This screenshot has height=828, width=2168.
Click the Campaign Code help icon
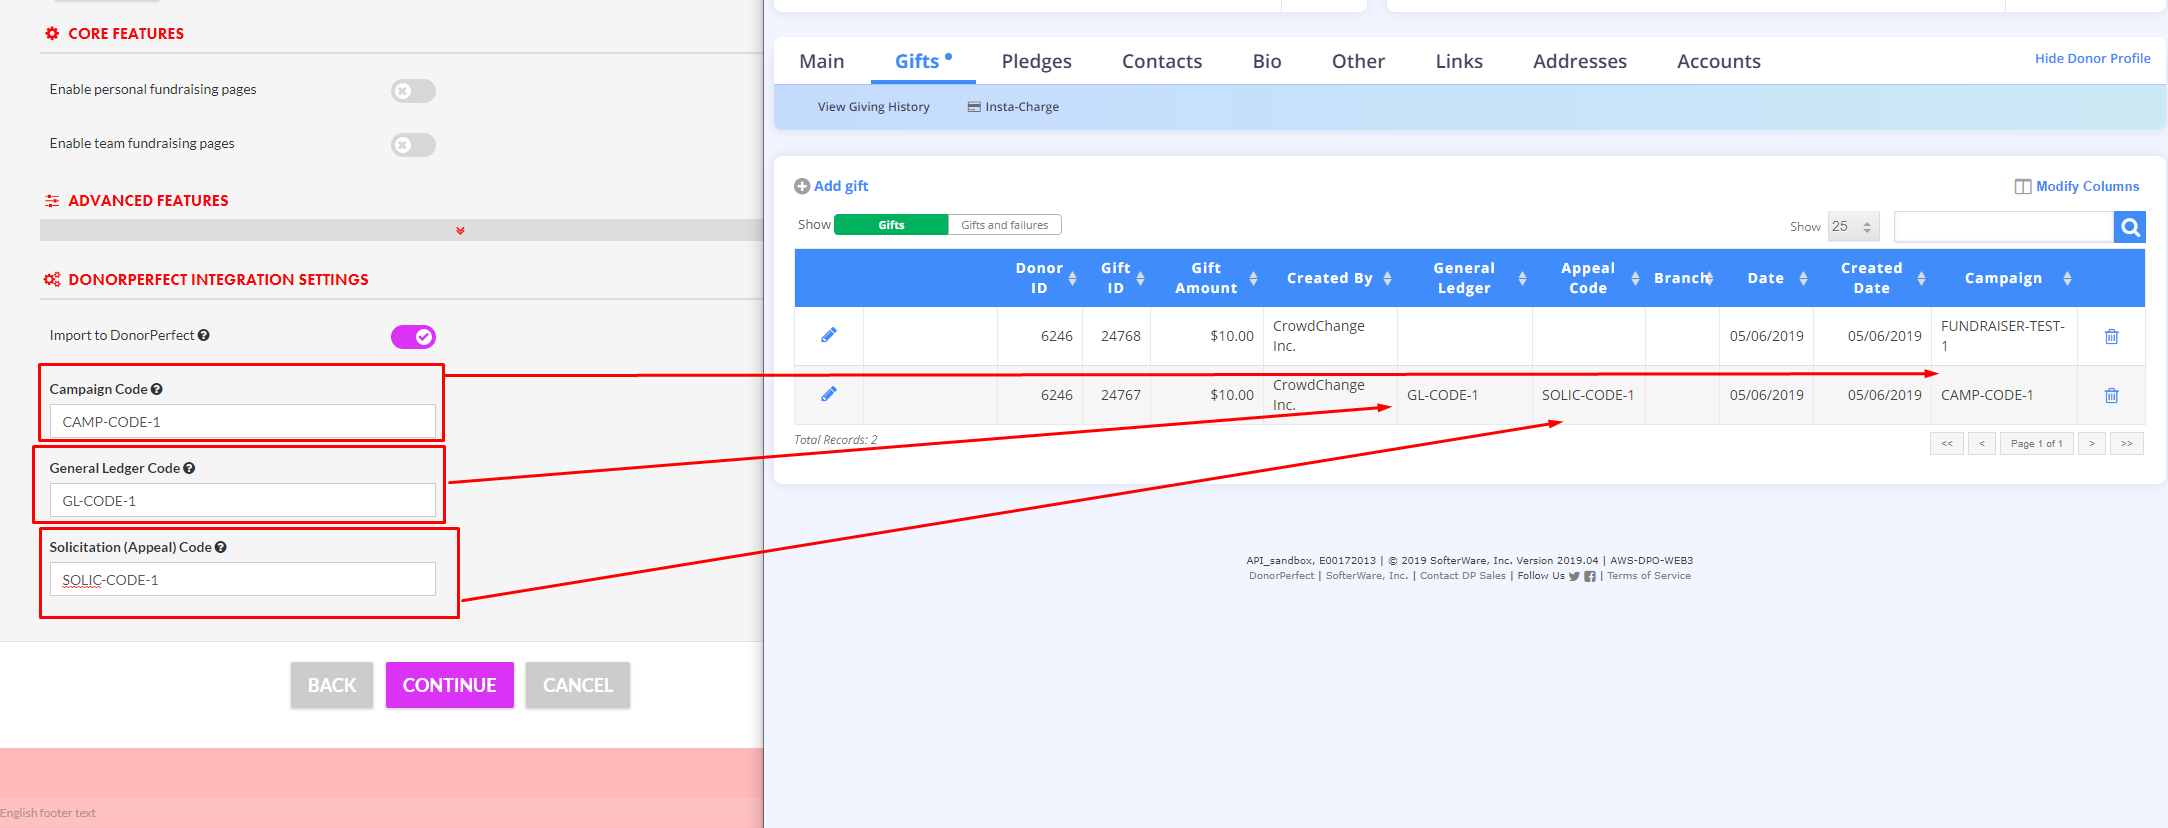[x=157, y=389]
